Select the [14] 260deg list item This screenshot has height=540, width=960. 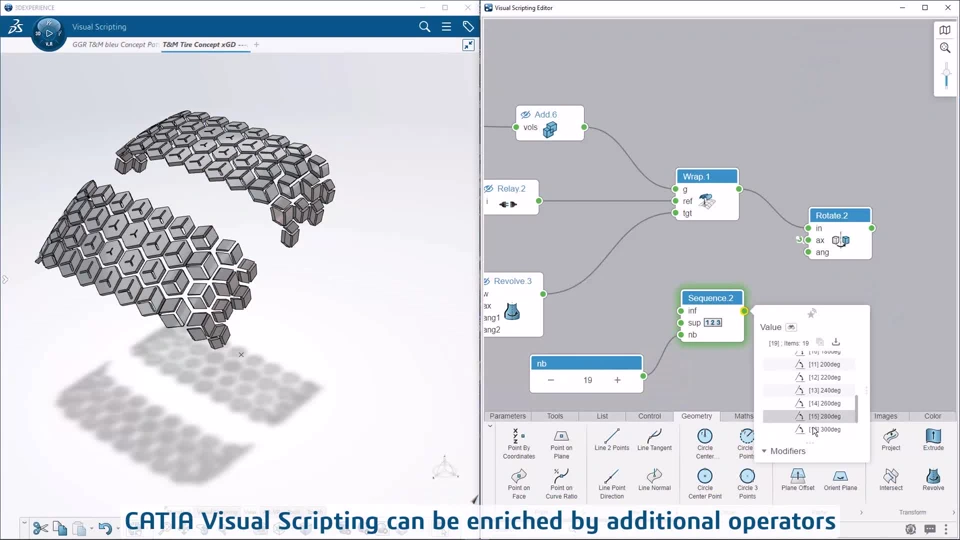pyautogui.click(x=809, y=403)
